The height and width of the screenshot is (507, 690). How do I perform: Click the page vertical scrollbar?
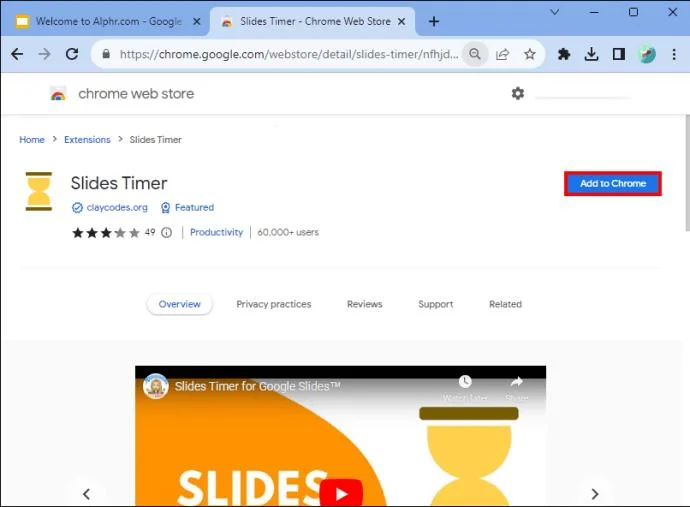point(687,173)
